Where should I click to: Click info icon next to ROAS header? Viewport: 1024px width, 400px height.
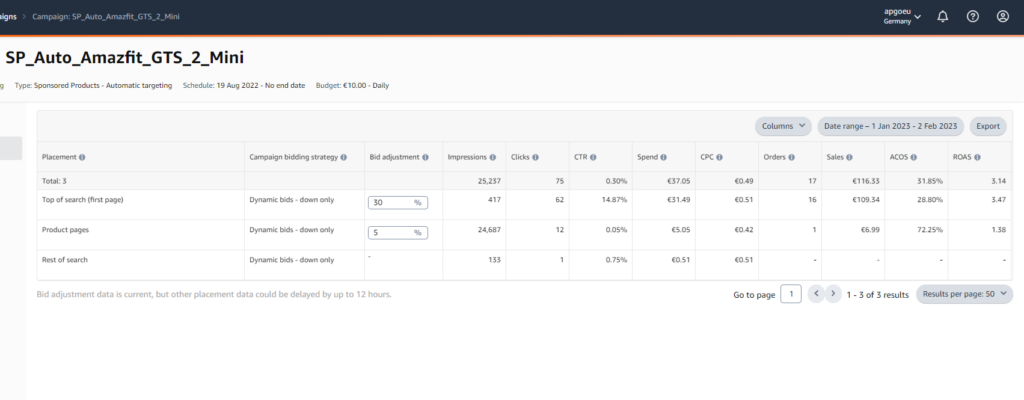pos(977,158)
